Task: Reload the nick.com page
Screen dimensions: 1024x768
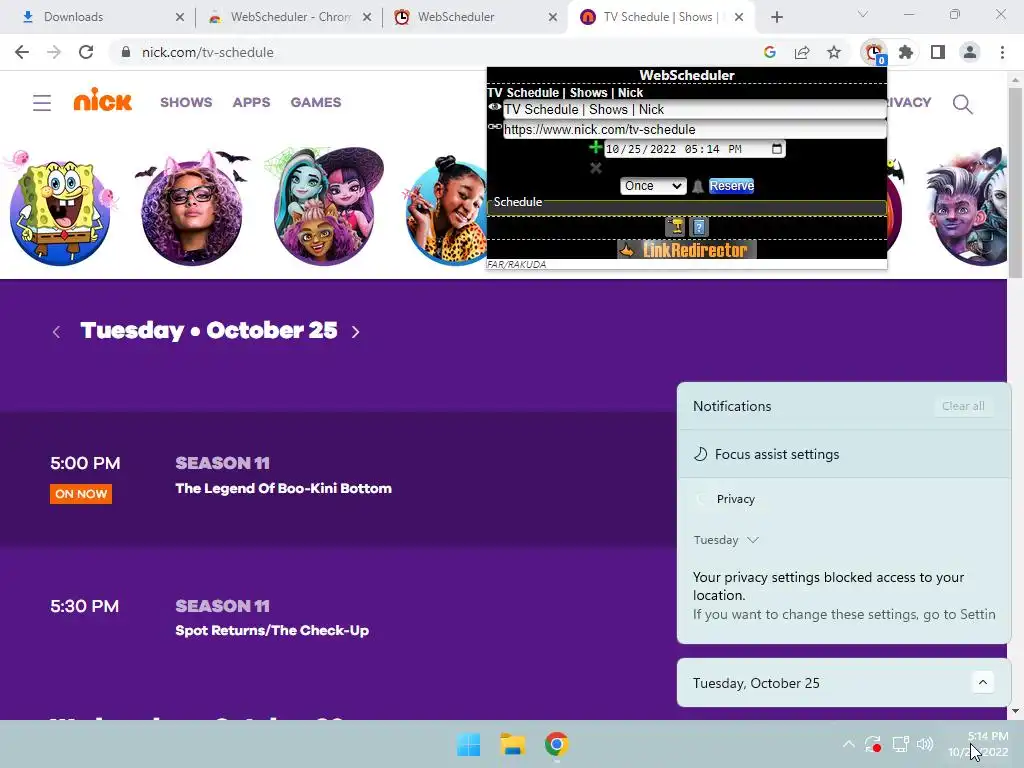Action: (x=86, y=52)
